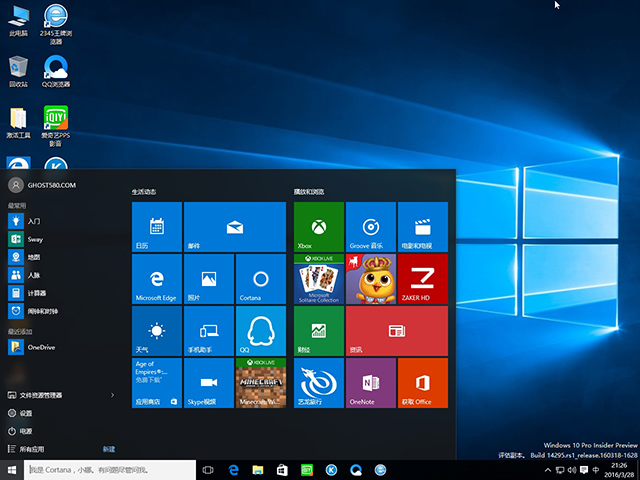Launch Microsoft Edge from the Start tiles
This screenshot has width=640, height=480.
(156, 279)
